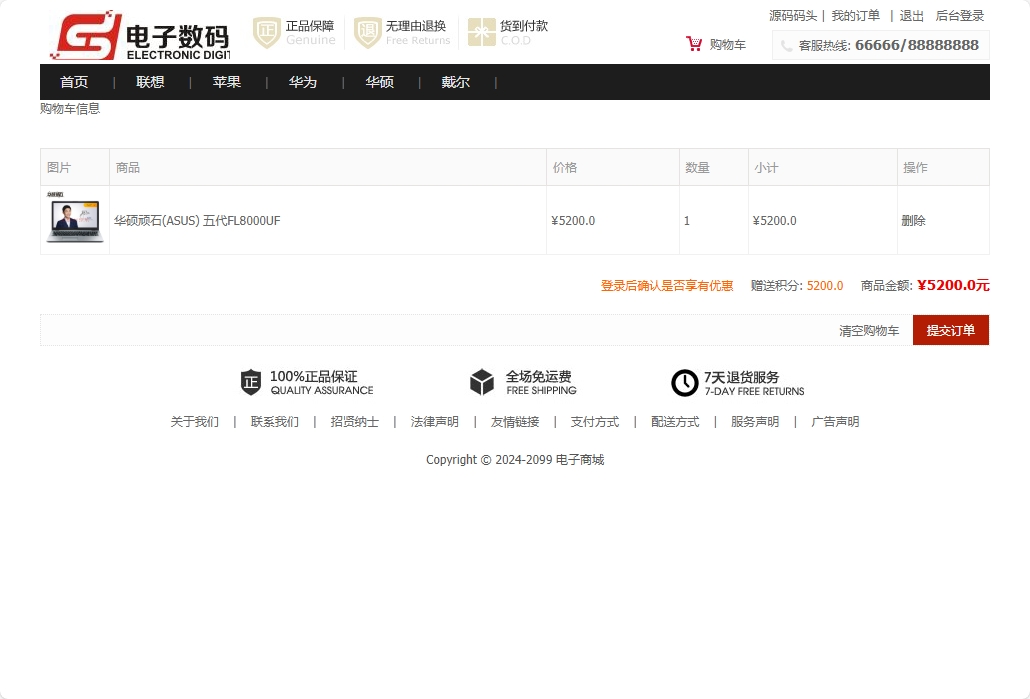The height and width of the screenshot is (699, 1030).
Task: Click the 7-day returns clock icon
Action: point(684,383)
